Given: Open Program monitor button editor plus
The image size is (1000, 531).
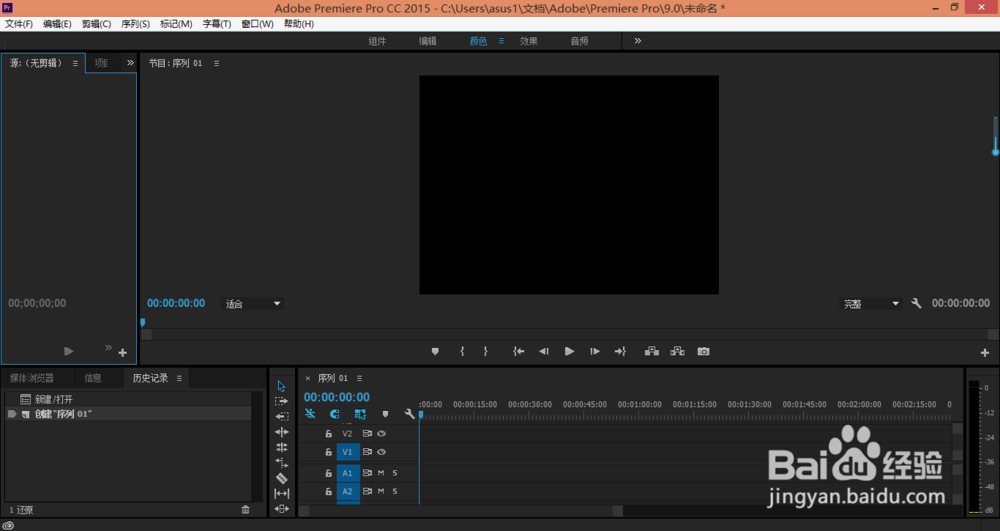Looking at the screenshot, I should click(x=985, y=353).
